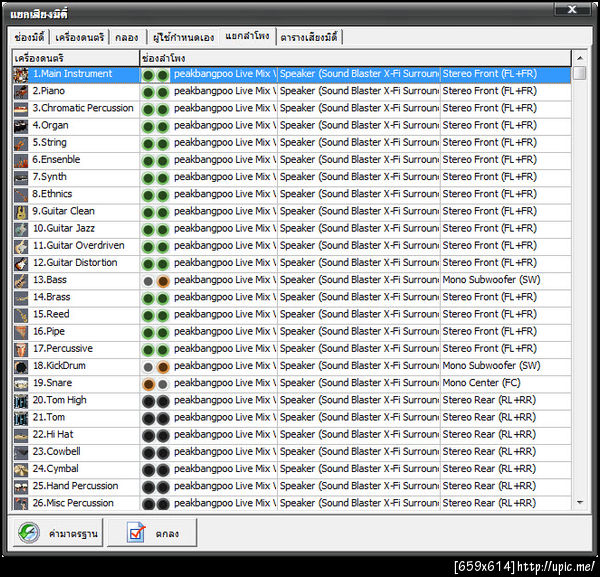Click the ช่องลำโพง column header

tap(355, 58)
